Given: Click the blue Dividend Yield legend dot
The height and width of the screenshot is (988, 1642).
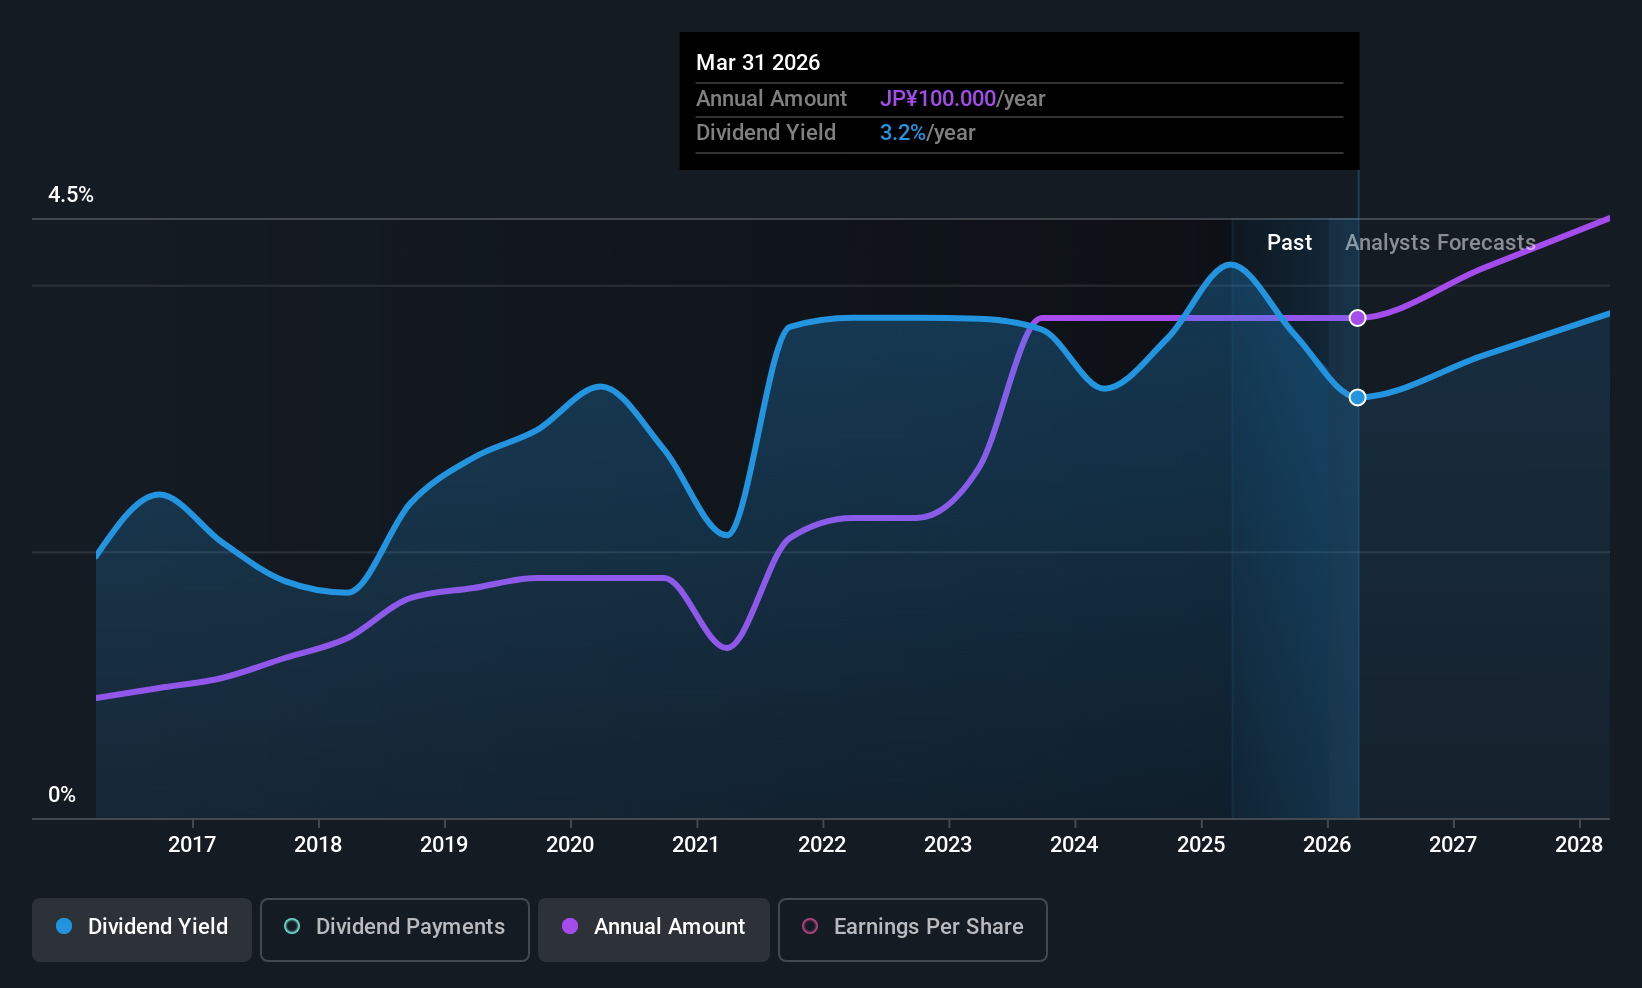Looking at the screenshot, I should 64,926.
